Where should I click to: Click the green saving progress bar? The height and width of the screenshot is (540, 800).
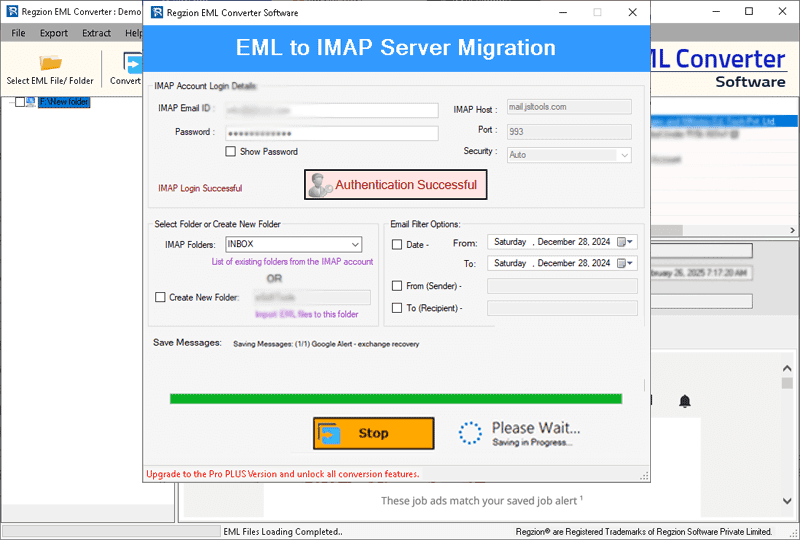point(396,399)
